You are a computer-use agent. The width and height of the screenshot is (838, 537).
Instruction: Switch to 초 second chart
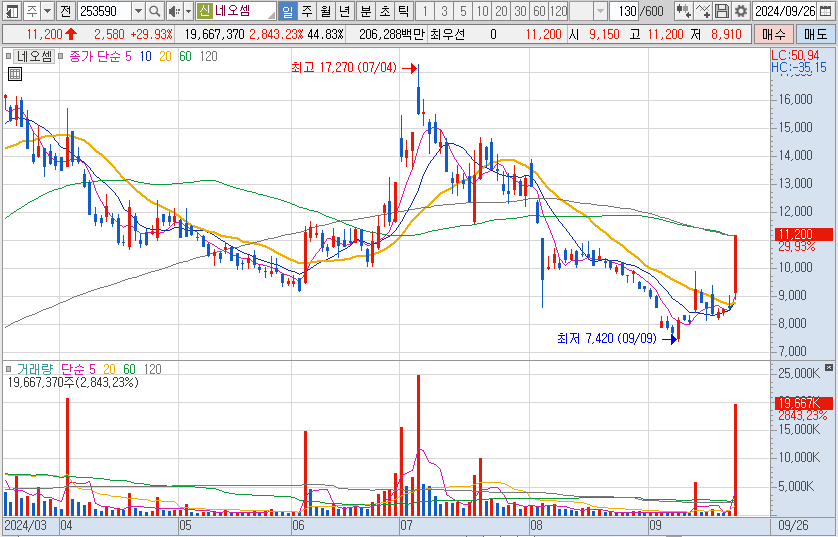click(385, 11)
